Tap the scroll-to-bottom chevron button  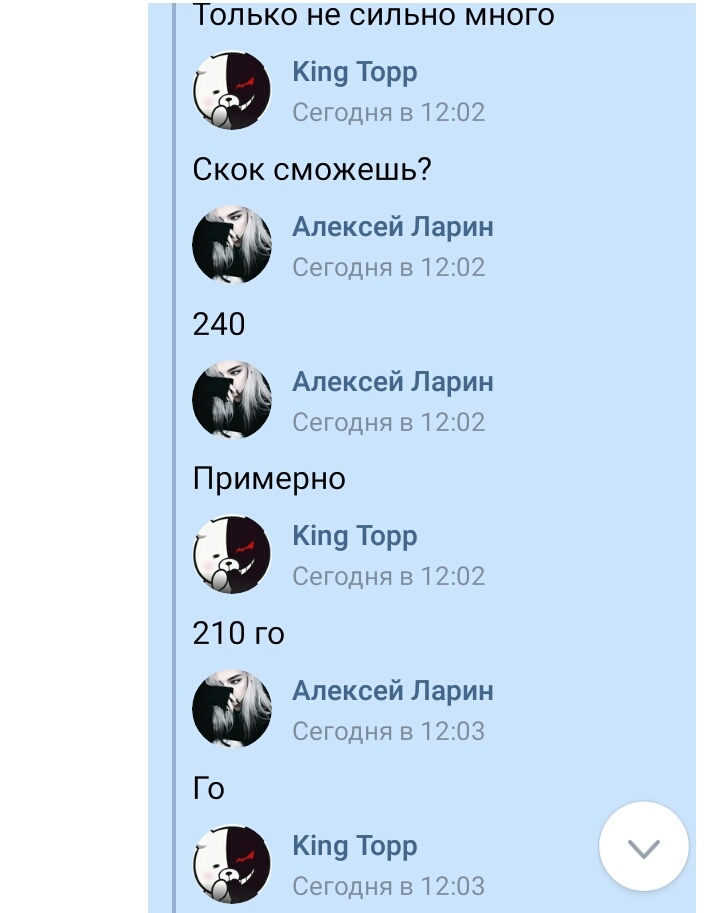(644, 847)
